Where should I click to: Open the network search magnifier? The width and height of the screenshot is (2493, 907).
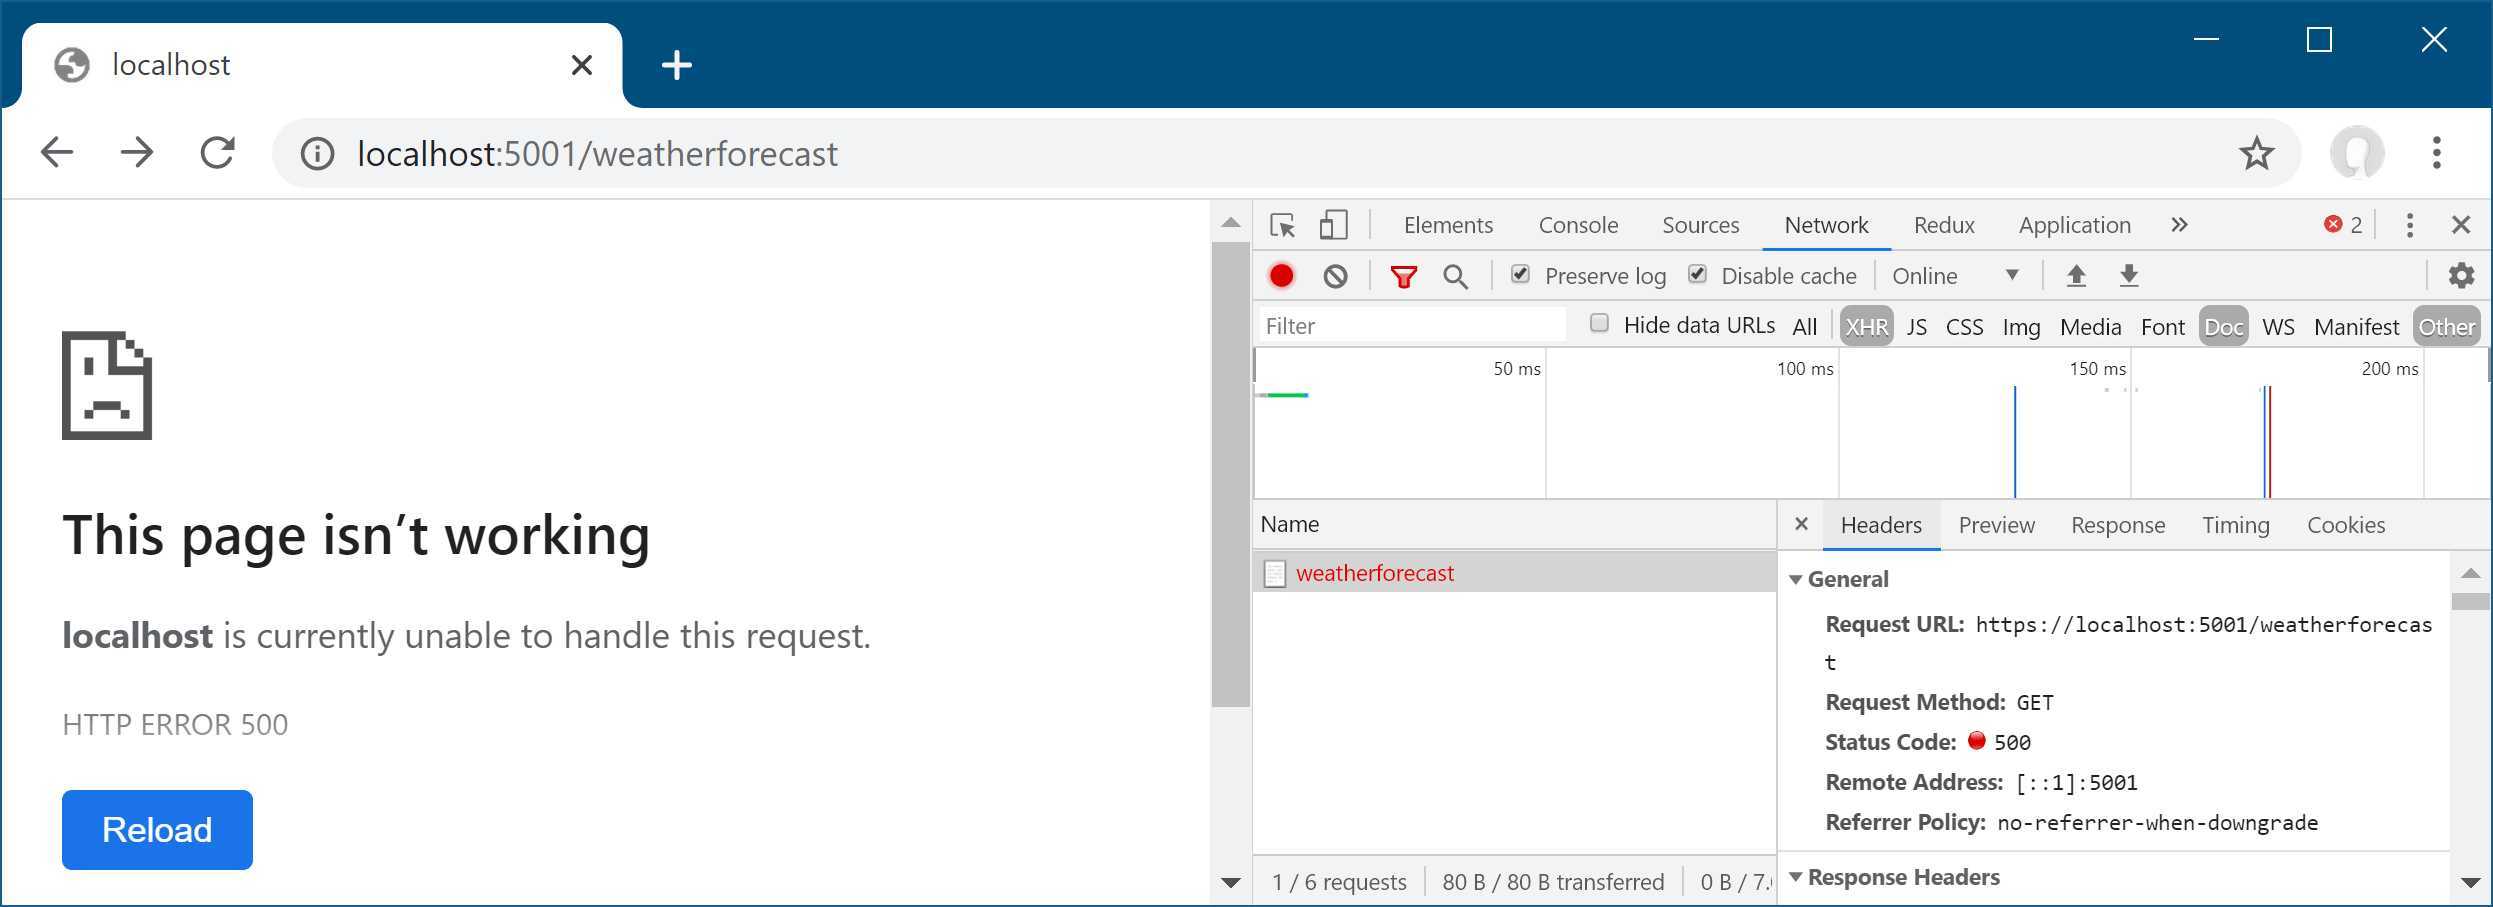[1456, 277]
